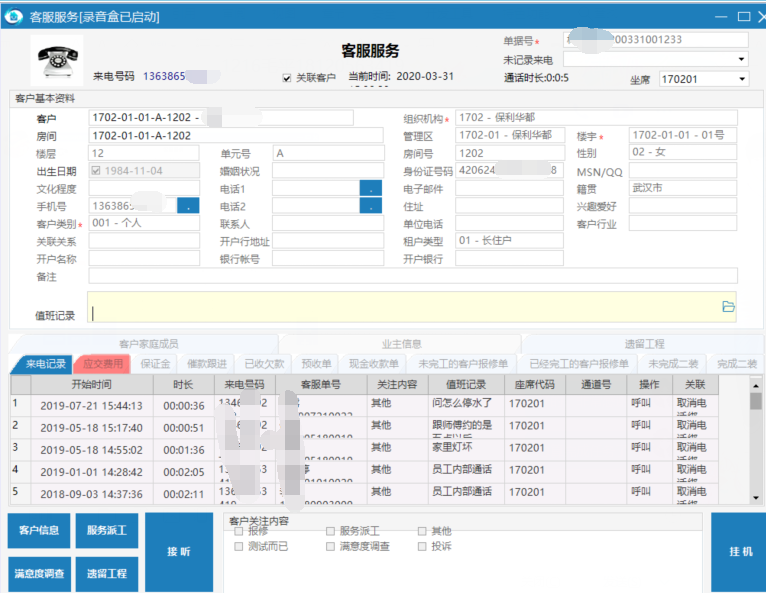Open the folder icon in 值班记录 field
This screenshot has width=766, height=593.
(728, 306)
